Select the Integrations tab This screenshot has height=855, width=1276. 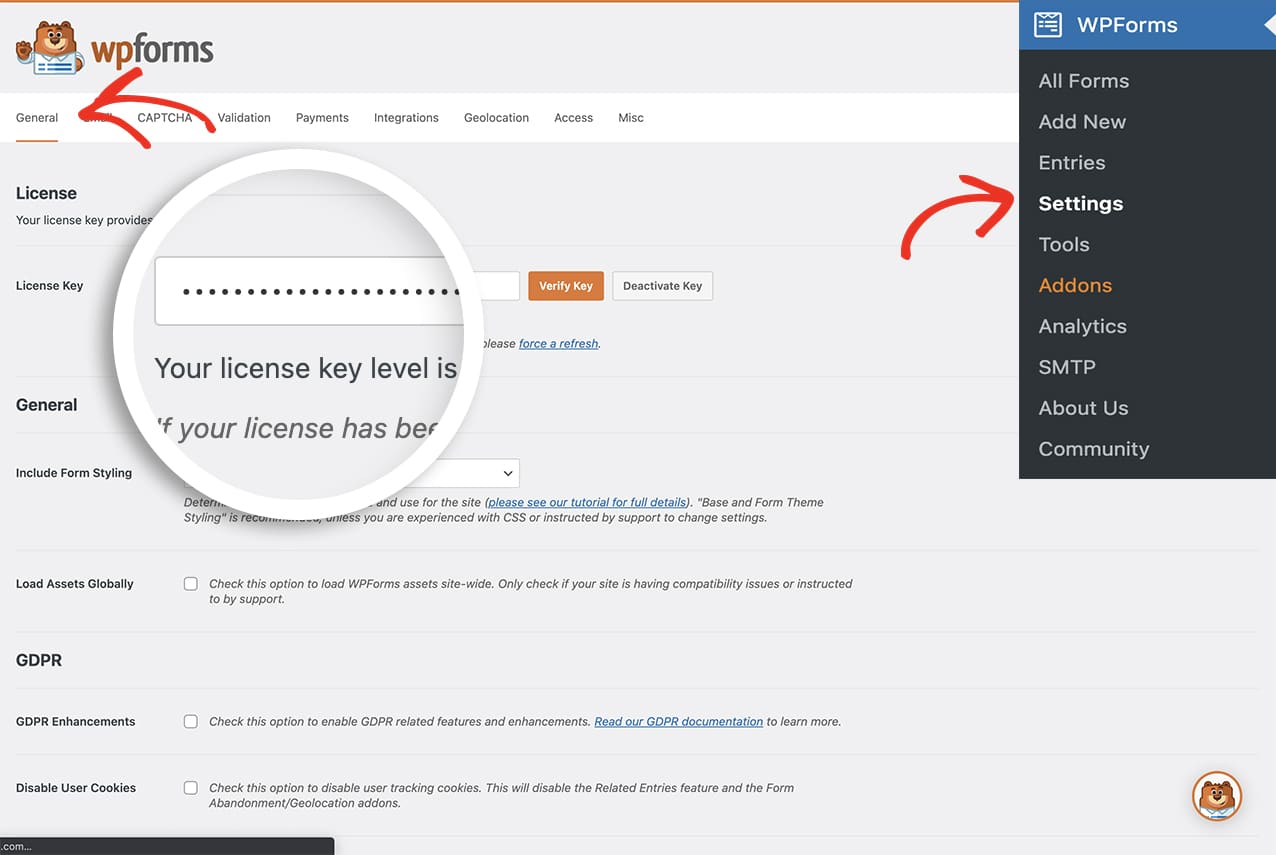point(406,118)
